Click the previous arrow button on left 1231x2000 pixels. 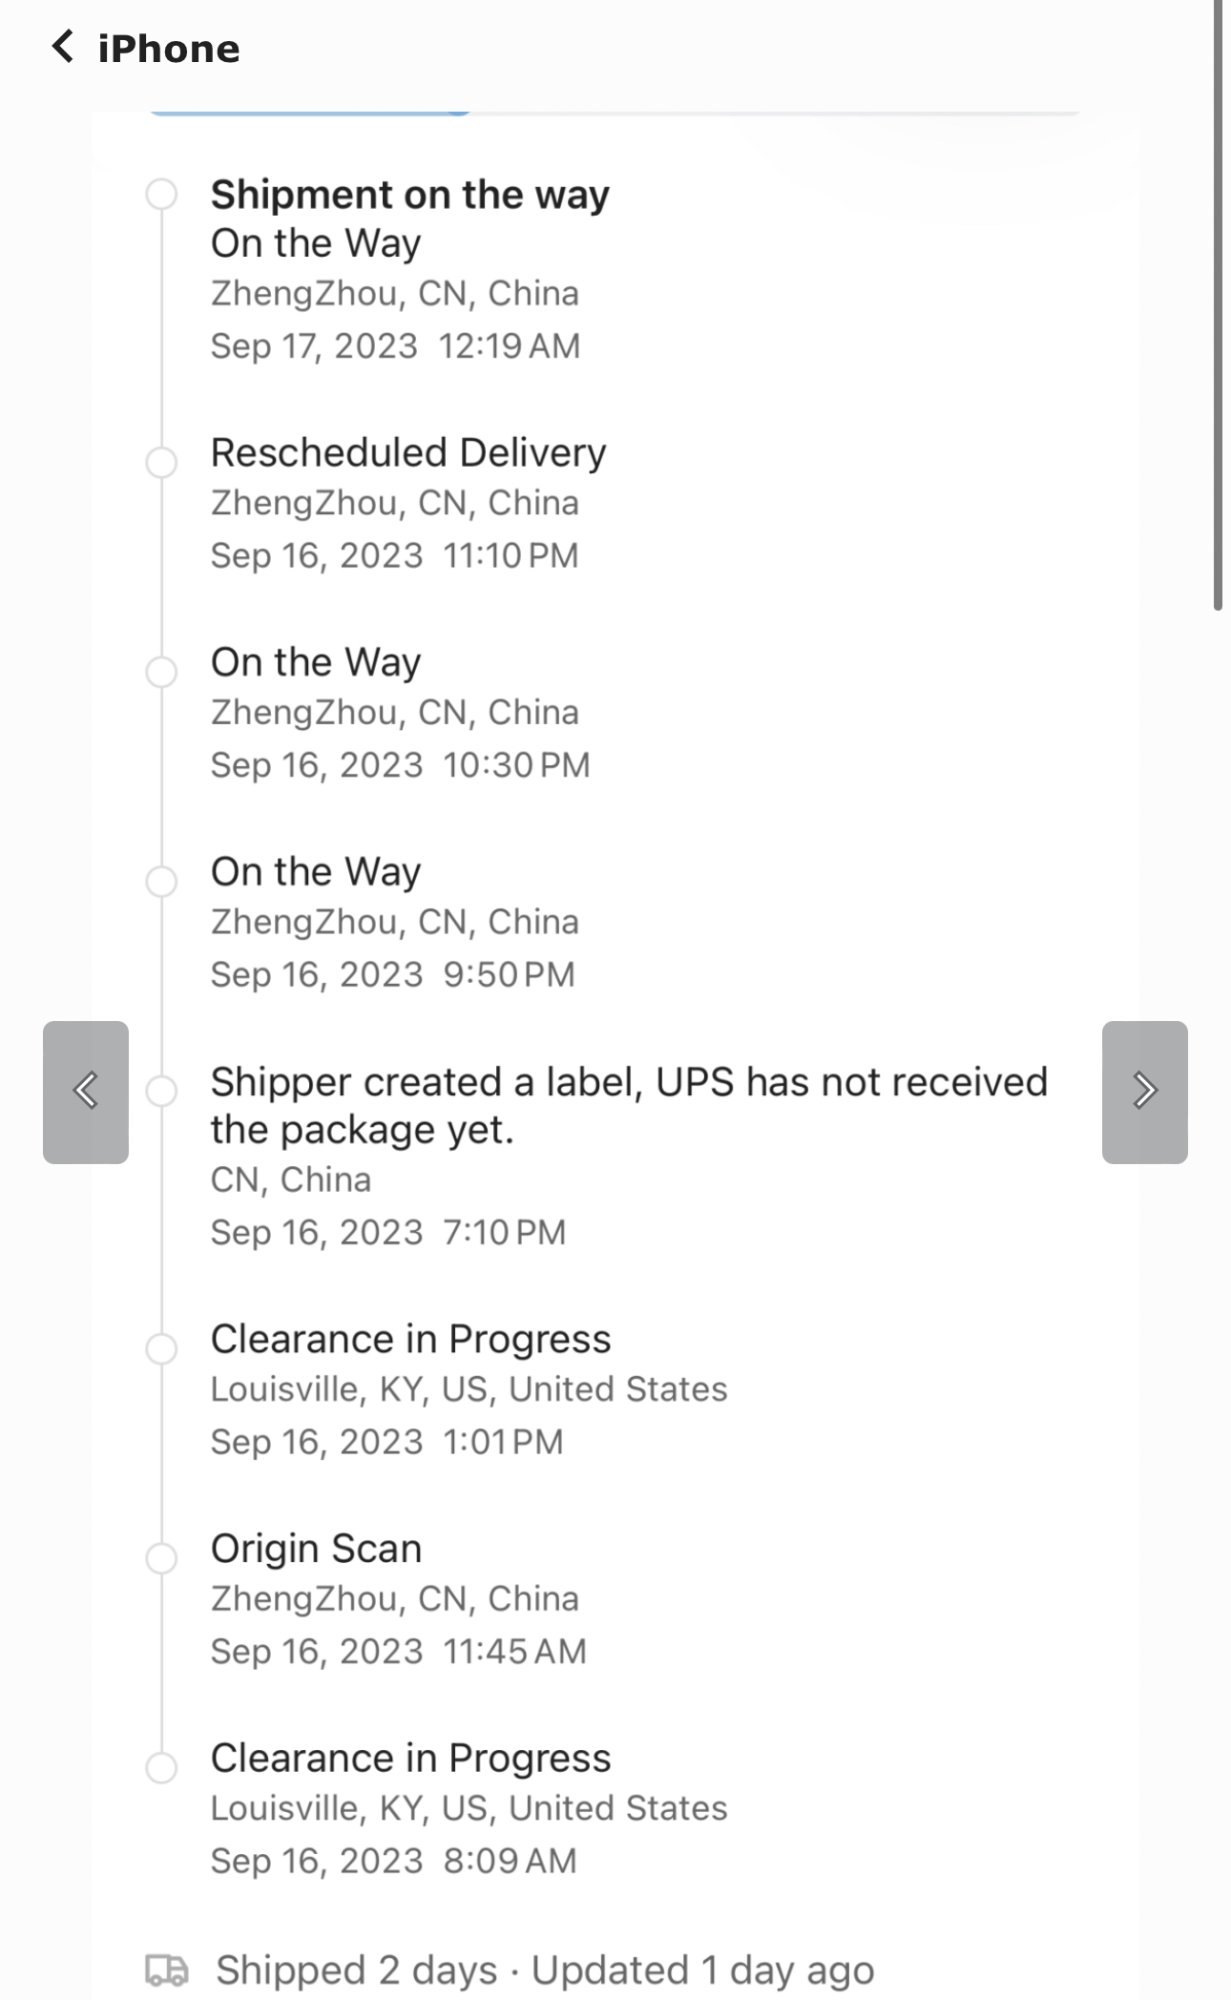click(86, 1091)
